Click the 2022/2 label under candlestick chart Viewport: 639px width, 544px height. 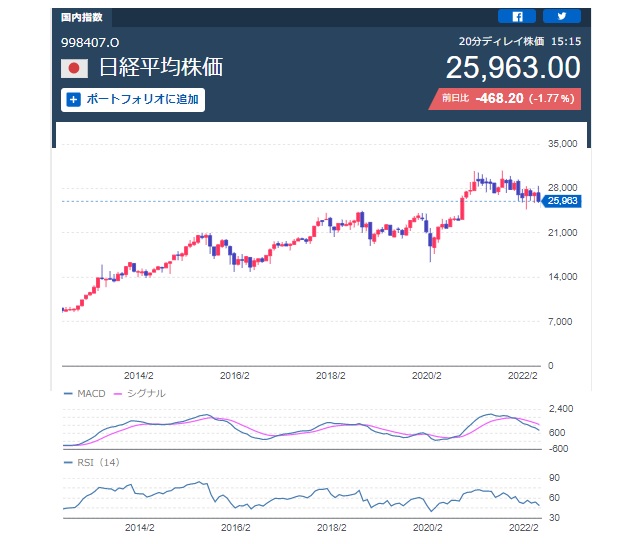click(522, 376)
